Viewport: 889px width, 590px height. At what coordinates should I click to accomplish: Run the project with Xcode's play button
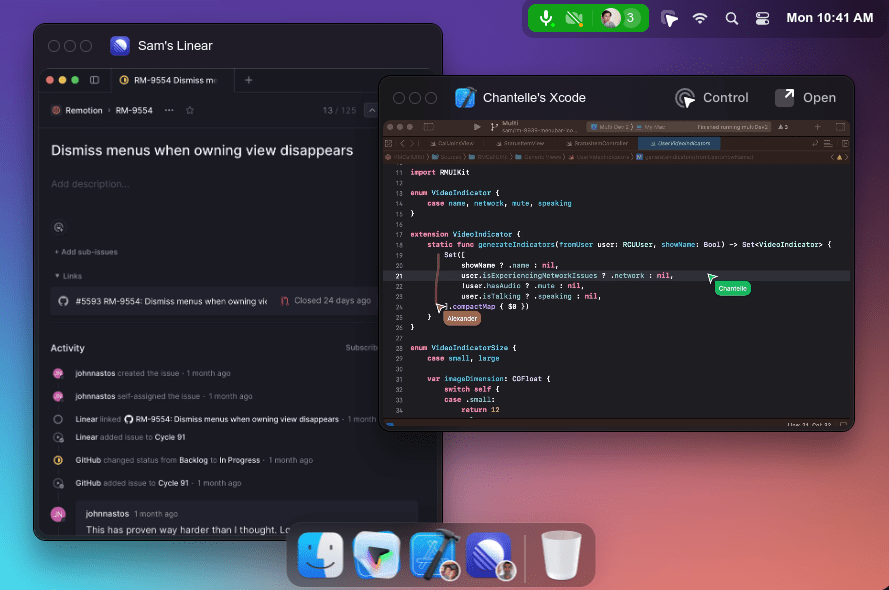click(477, 127)
